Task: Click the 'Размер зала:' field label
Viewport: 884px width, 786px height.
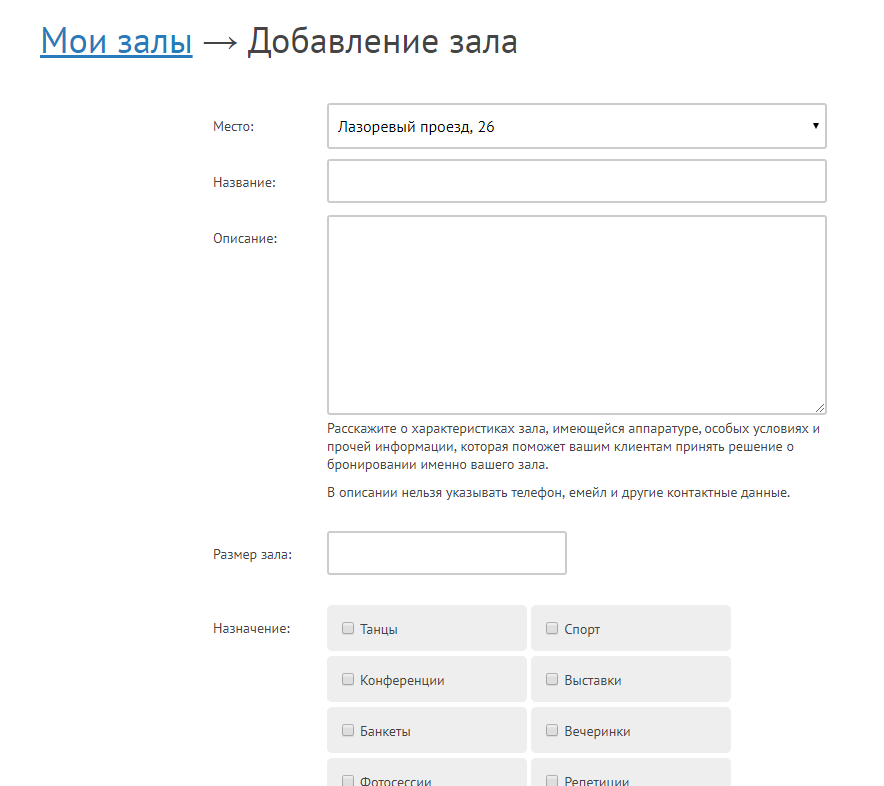Action: 252,555
